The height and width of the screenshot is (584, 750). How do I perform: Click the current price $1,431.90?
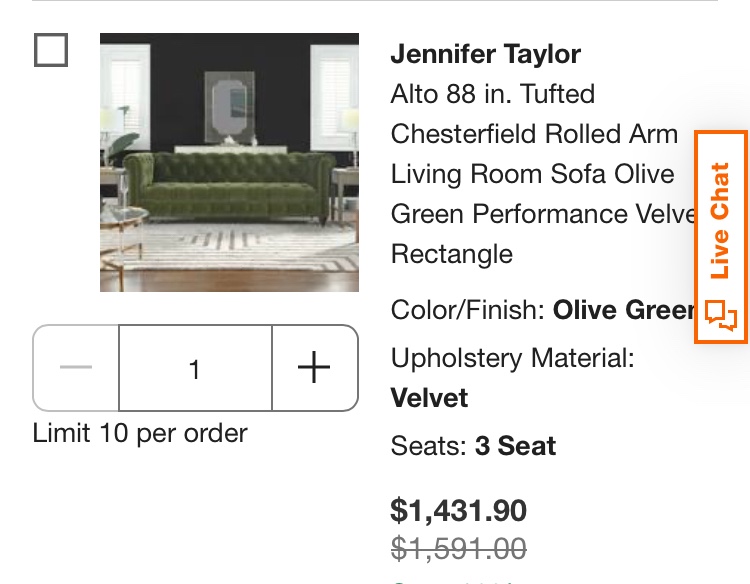click(x=459, y=510)
